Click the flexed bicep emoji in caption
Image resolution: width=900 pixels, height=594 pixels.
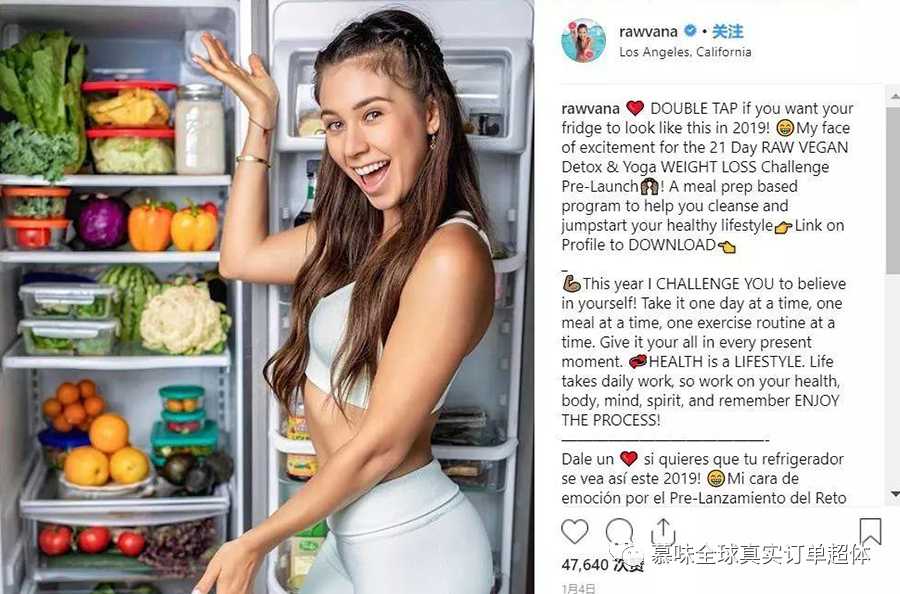click(x=571, y=284)
